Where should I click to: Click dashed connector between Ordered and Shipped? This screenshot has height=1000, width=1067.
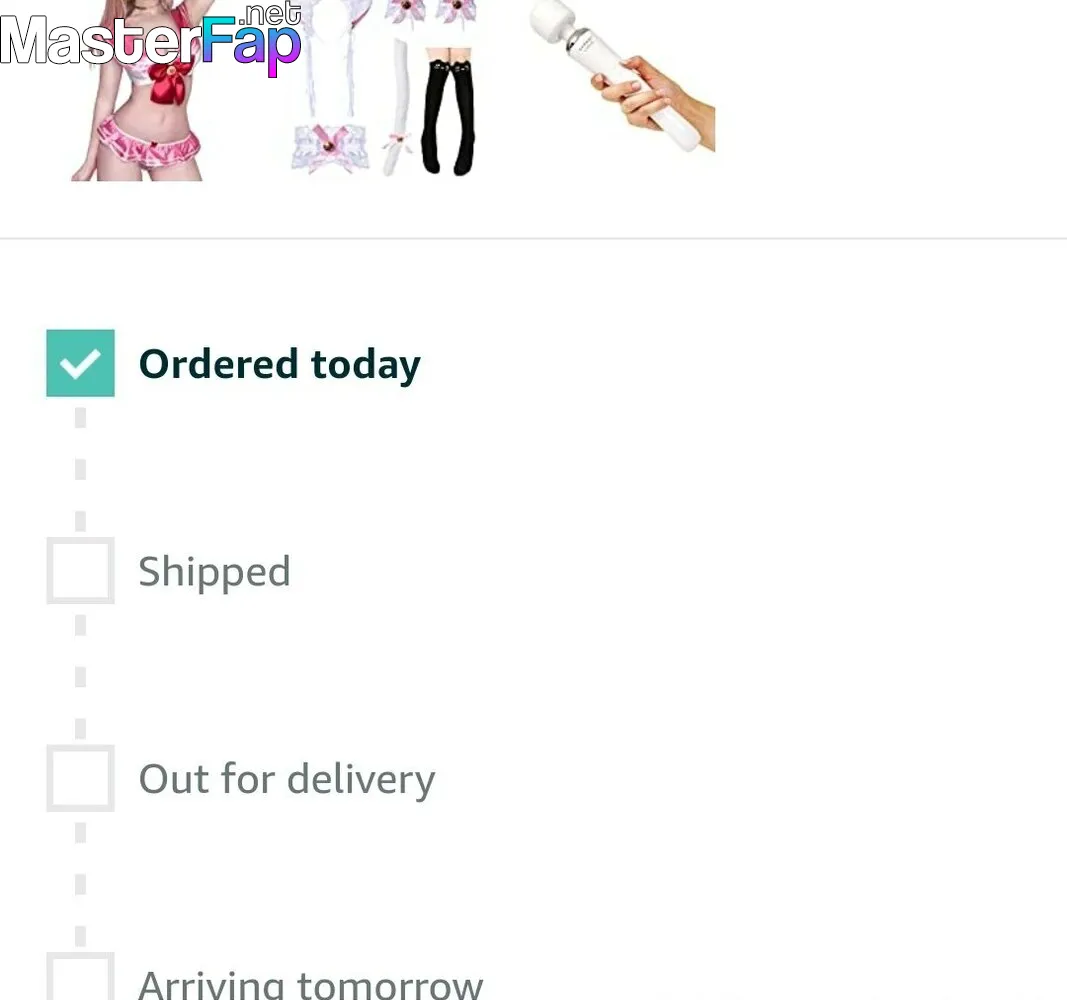80,469
